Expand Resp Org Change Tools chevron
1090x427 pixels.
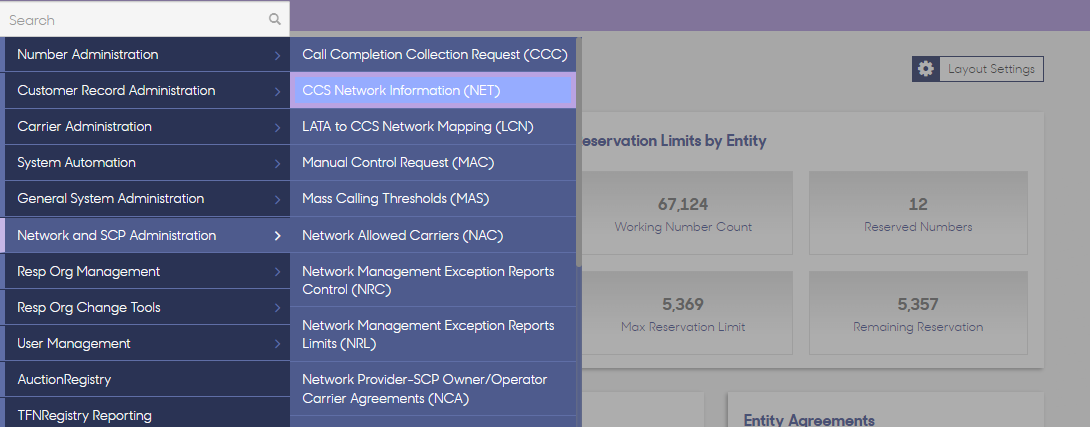tap(277, 308)
